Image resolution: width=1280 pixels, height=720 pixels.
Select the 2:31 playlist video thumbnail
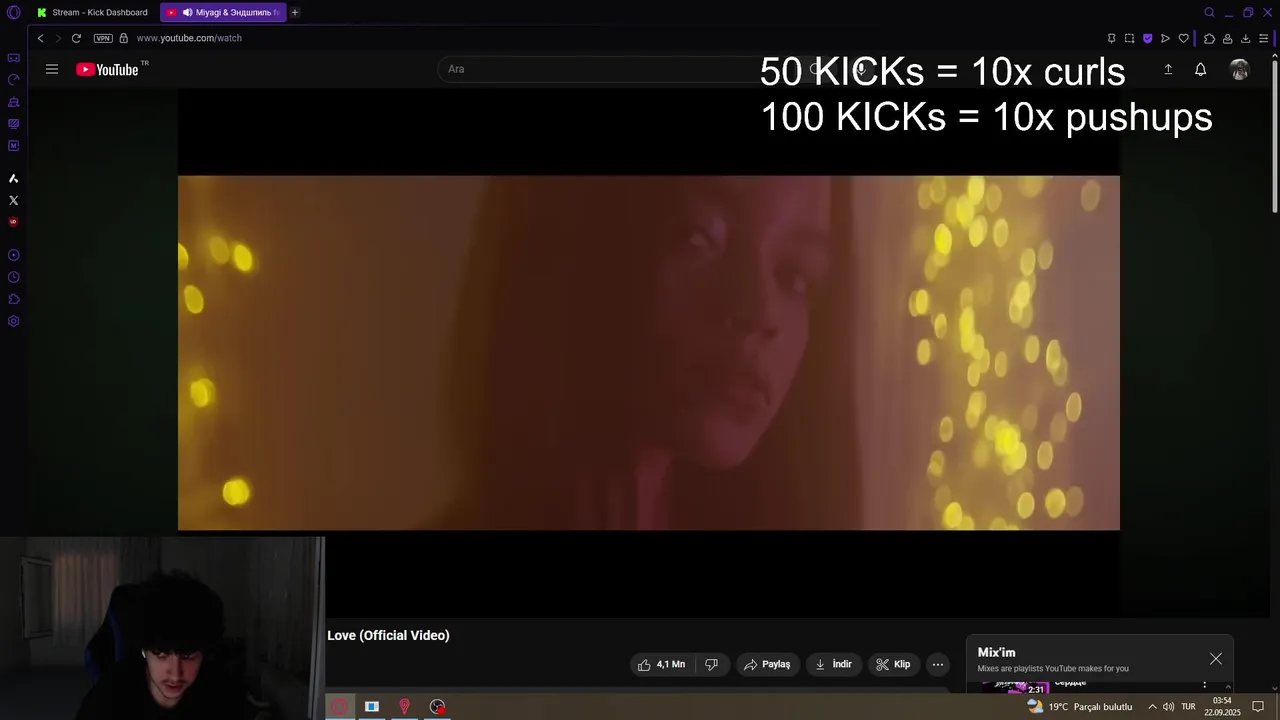1015,687
